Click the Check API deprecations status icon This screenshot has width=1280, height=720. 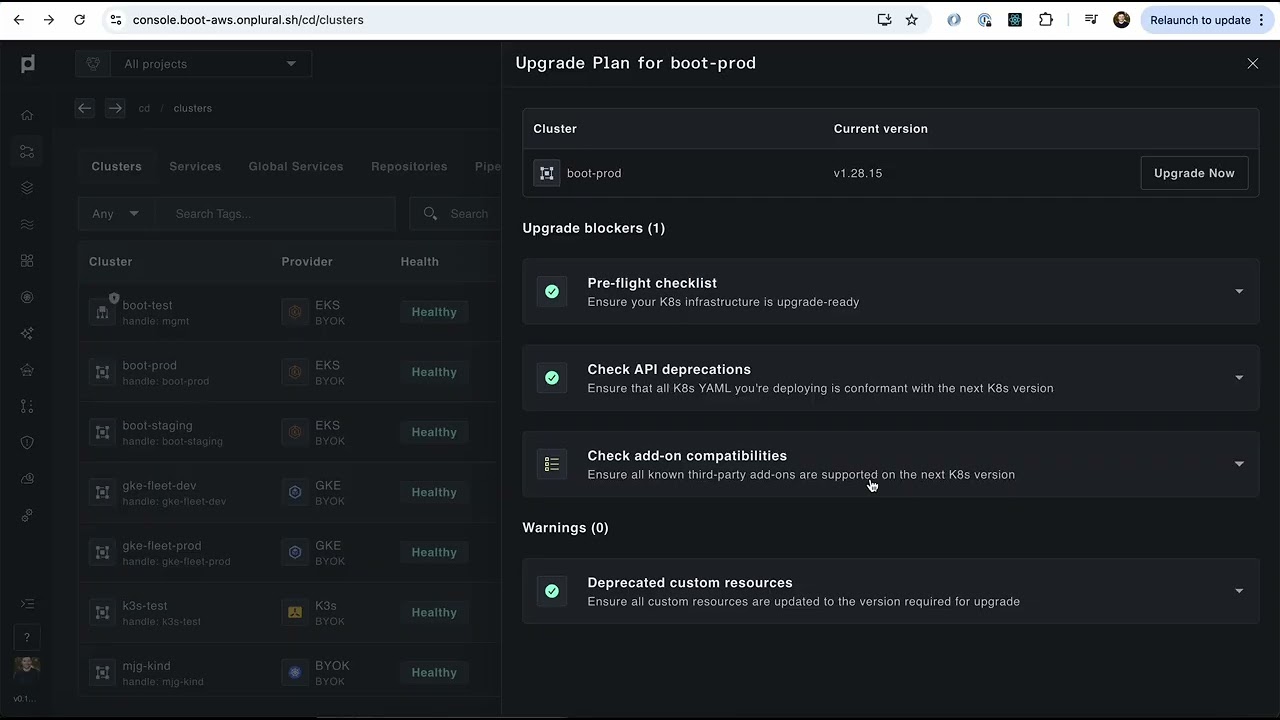552,378
